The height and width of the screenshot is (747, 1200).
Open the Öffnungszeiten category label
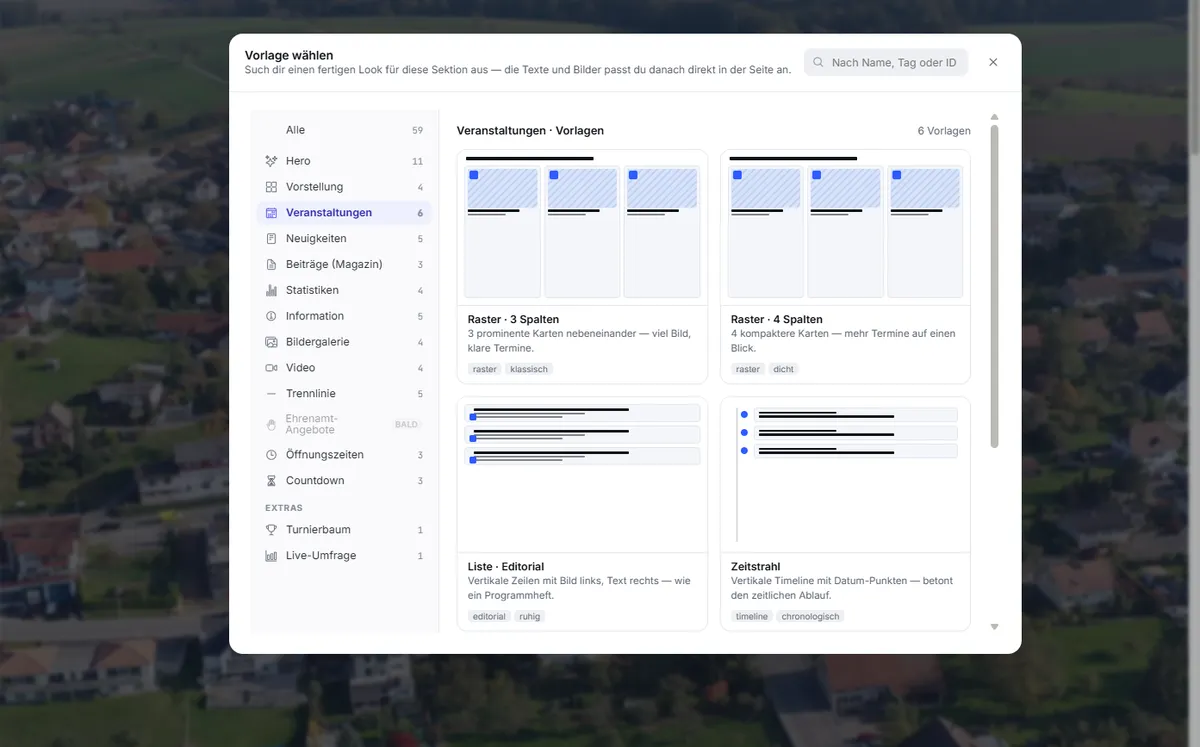pos(325,455)
